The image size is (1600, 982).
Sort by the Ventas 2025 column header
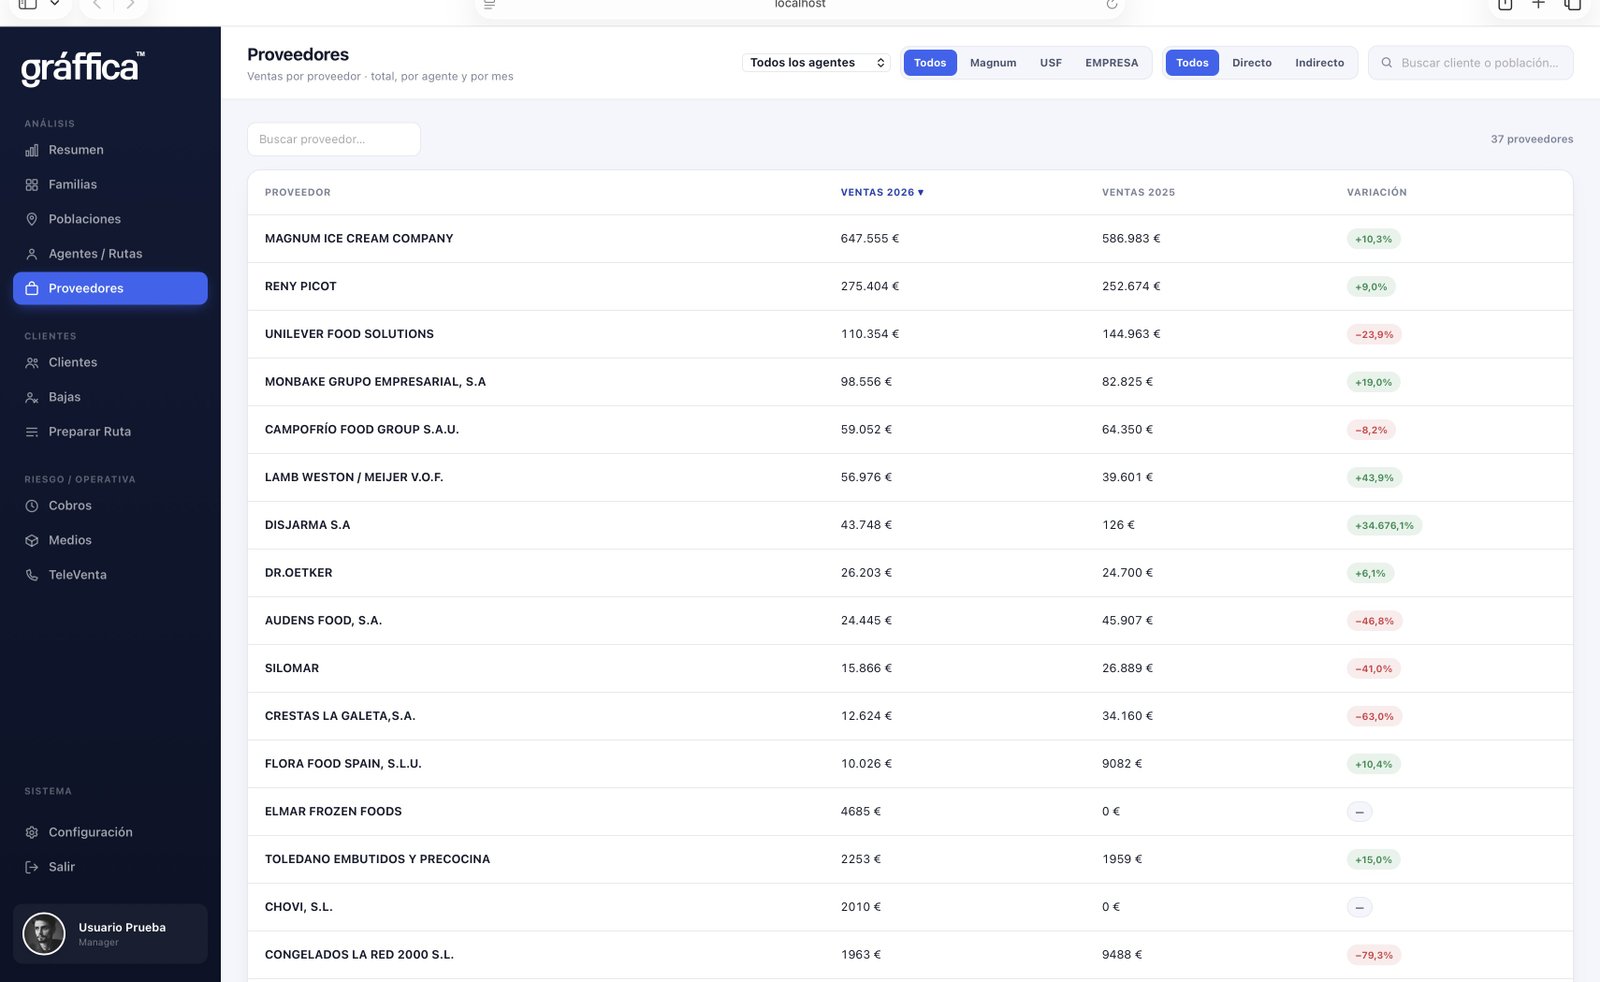point(1138,192)
